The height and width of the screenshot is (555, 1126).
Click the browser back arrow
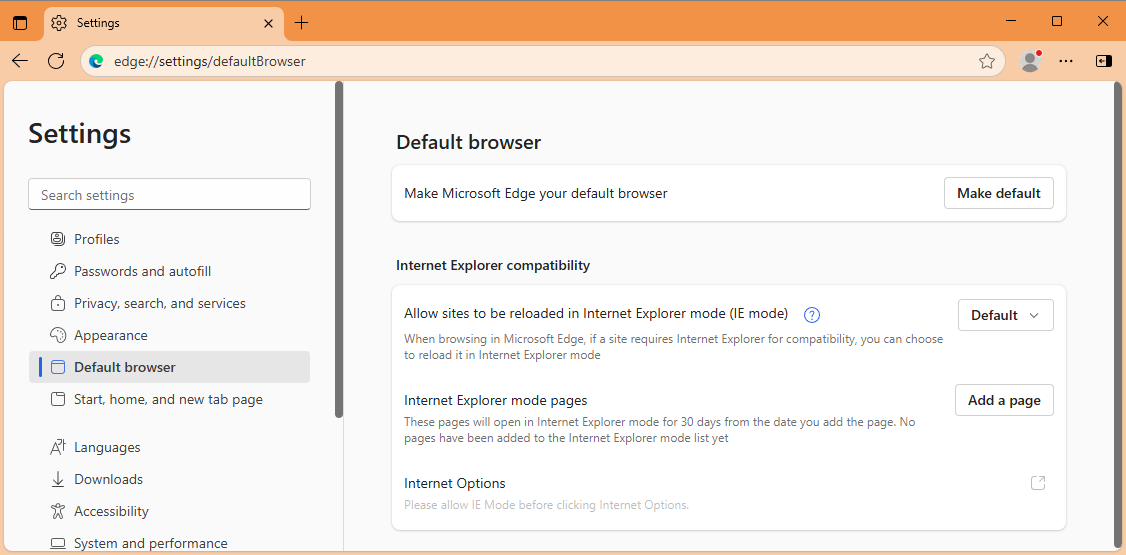20,61
